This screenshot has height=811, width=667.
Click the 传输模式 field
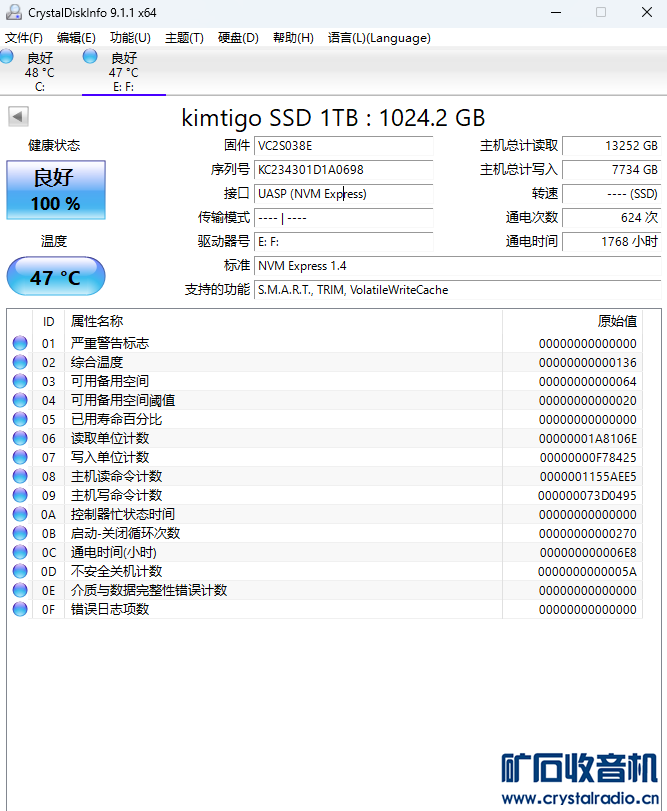point(343,218)
